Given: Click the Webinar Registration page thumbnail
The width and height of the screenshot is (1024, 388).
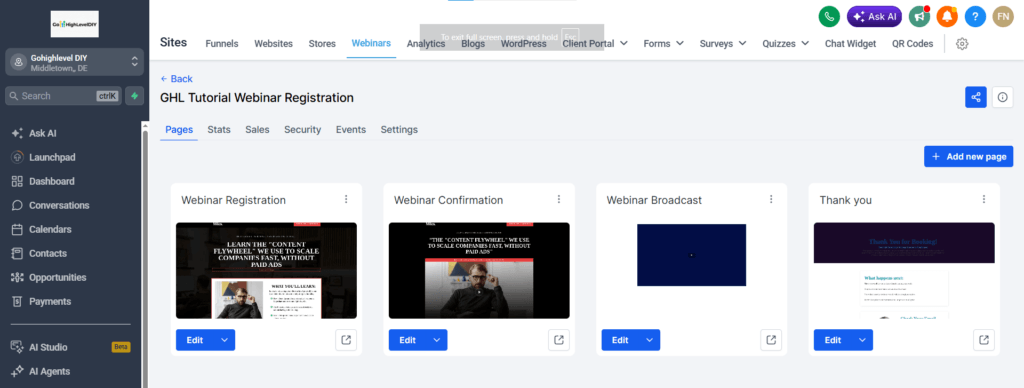Looking at the screenshot, I should (x=266, y=270).
